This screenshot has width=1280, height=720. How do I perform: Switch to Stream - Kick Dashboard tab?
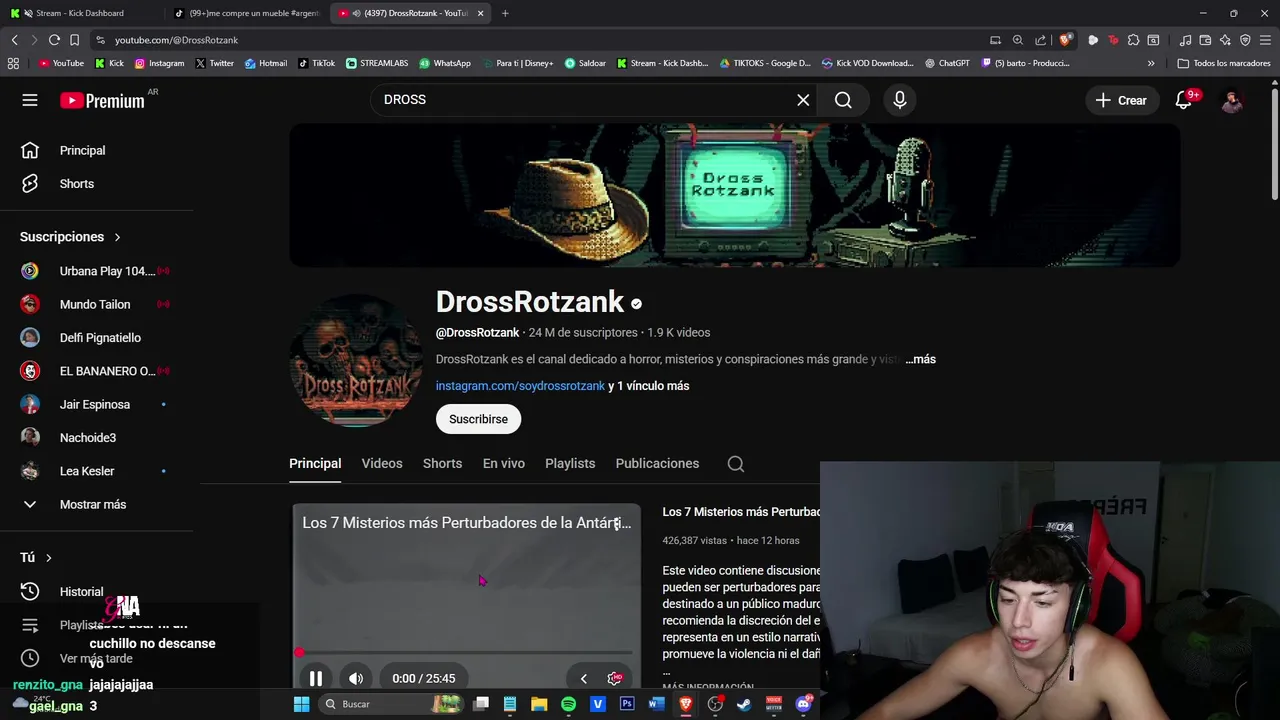tap(78, 13)
